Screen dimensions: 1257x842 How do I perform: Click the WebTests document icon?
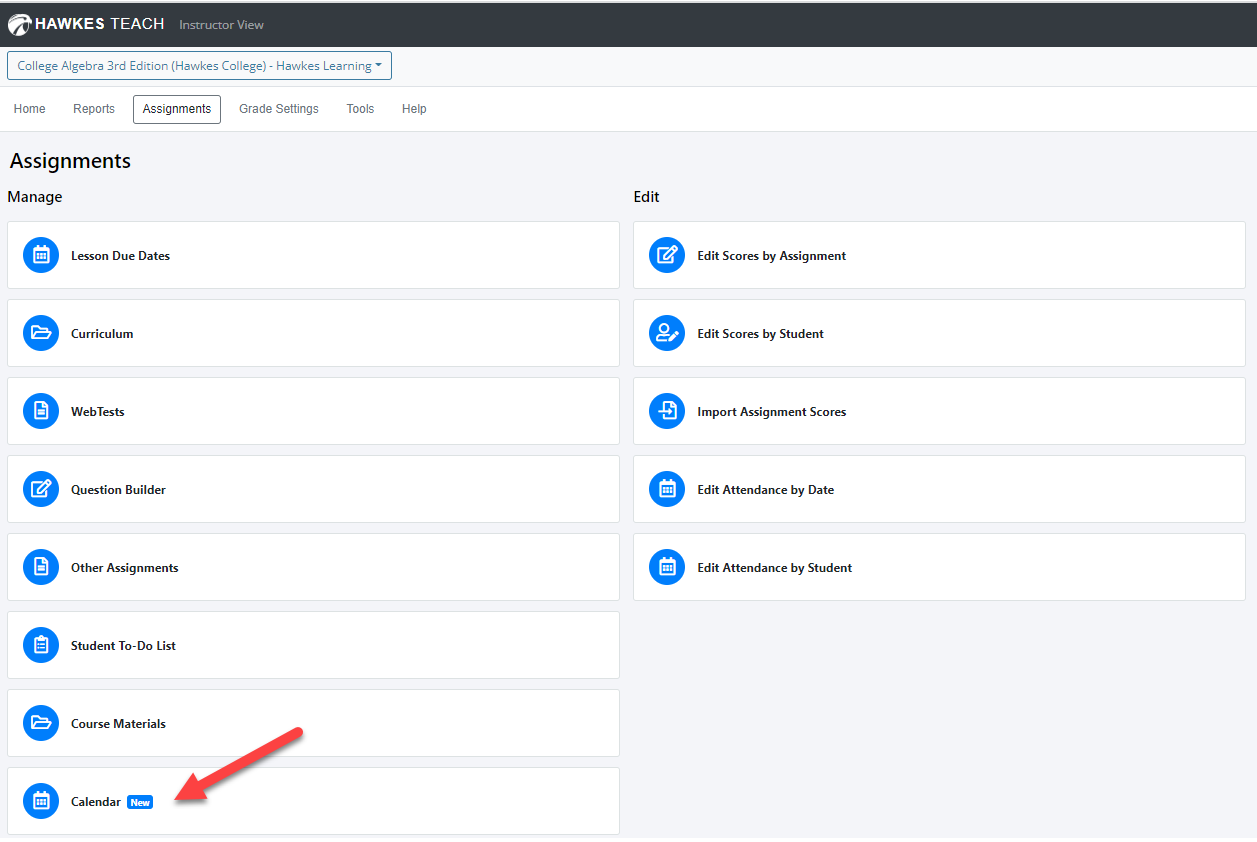(41, 412)
